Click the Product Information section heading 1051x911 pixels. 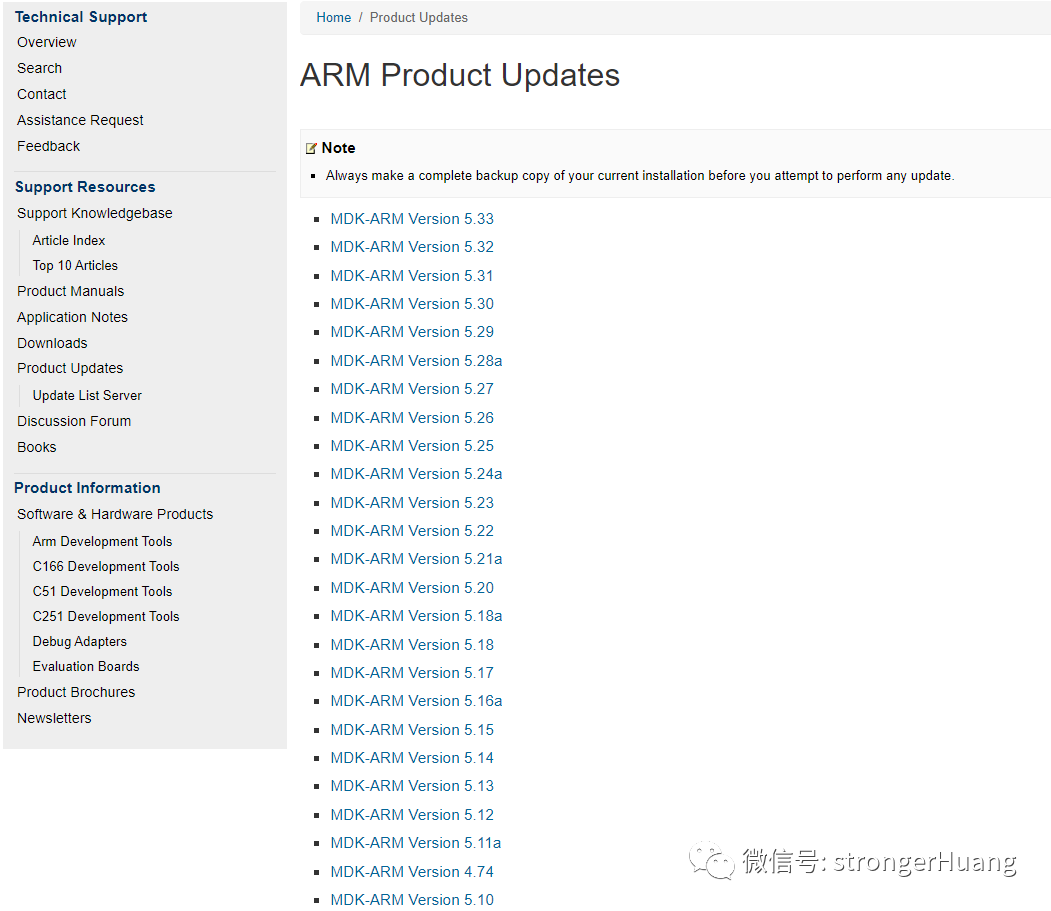pos(87,488)
